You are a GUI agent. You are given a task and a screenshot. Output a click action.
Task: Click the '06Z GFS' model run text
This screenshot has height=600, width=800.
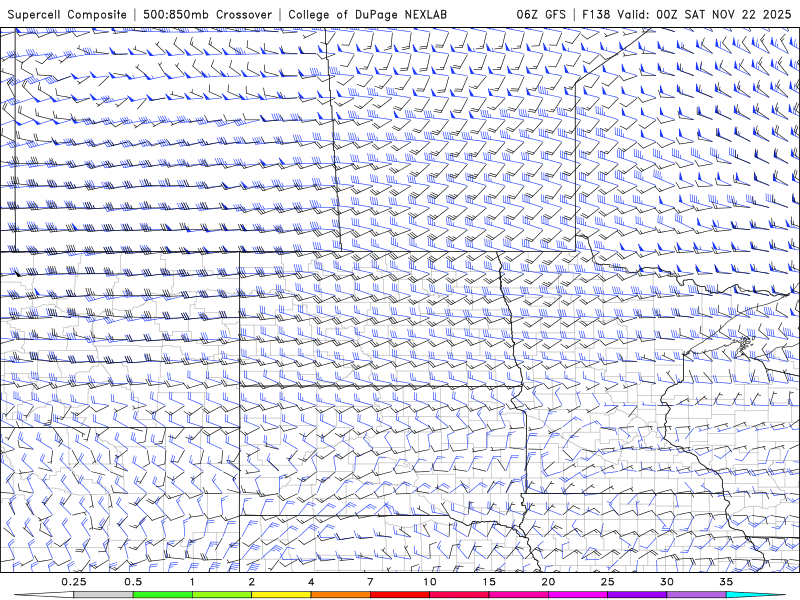tap(541, 14)
